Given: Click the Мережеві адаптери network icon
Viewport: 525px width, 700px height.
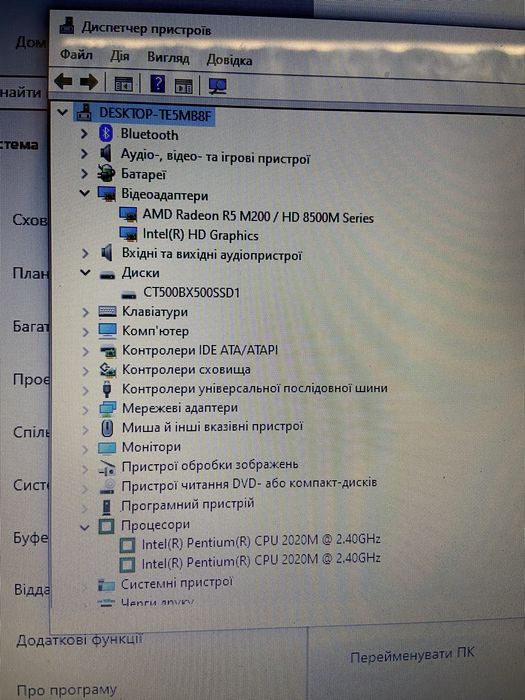Looking at the screenshot, I should (107, 408).
